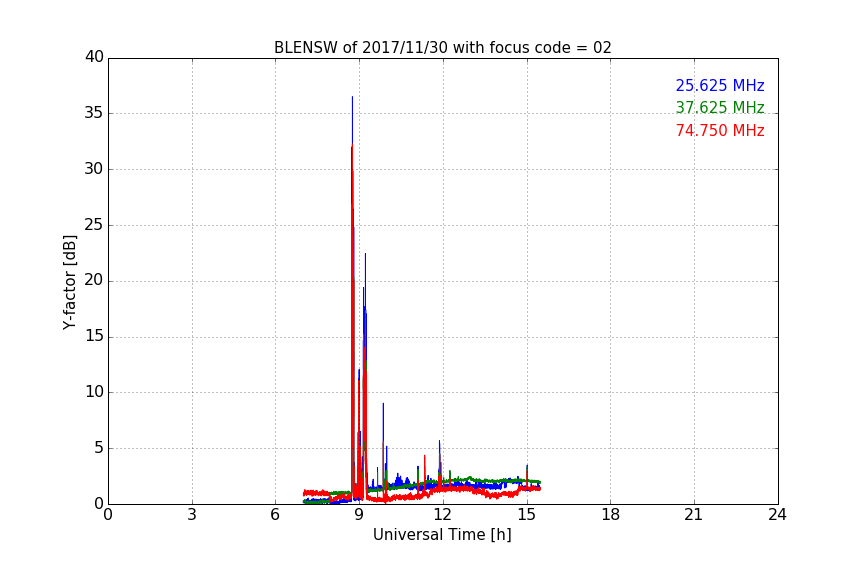Click y-axis tick label 30
This screenshot has height=576, width=864.
pyautogui.click(x=94, y=169)
